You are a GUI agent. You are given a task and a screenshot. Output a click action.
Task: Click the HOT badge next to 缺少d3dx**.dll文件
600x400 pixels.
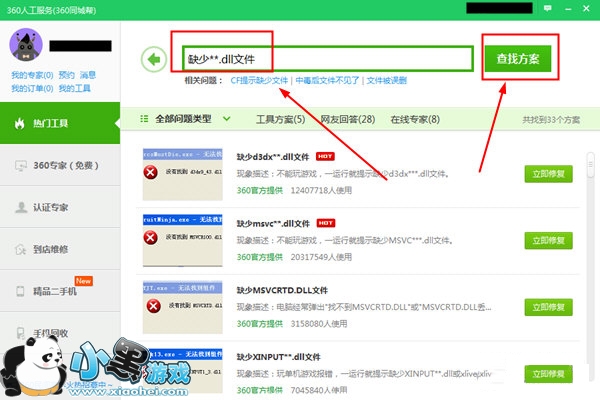tap(325, 156)
